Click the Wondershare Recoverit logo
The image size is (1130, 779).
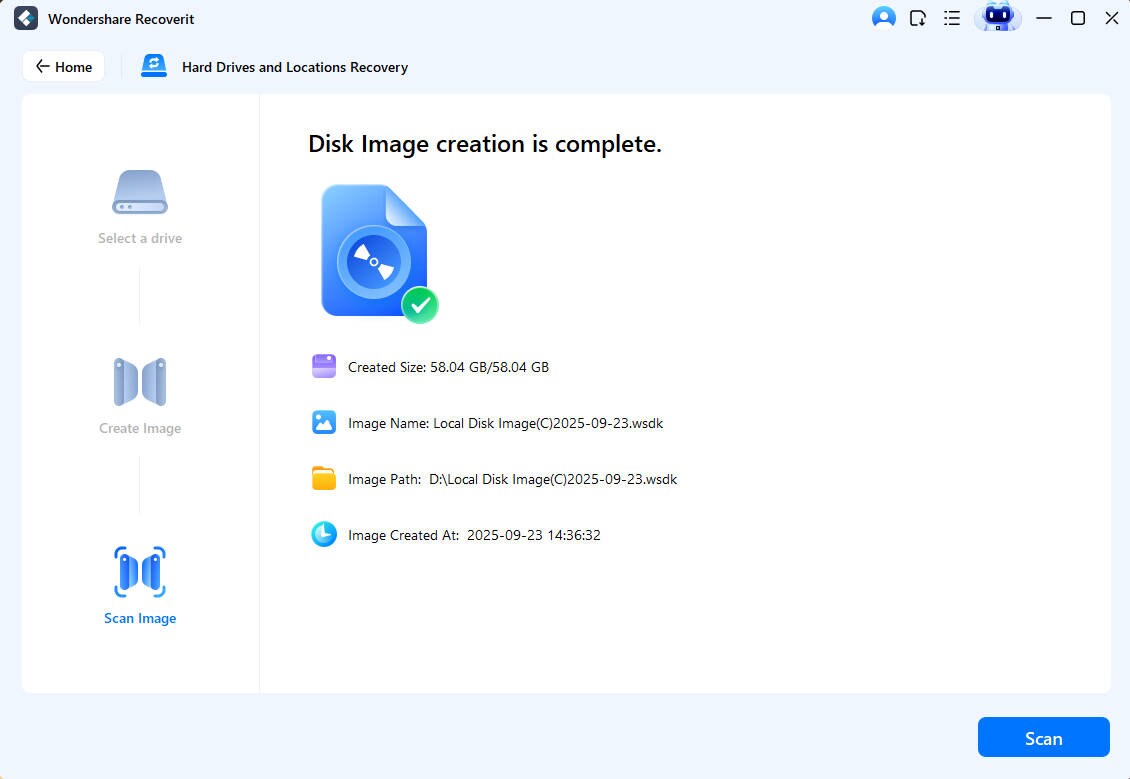point(24,18)
